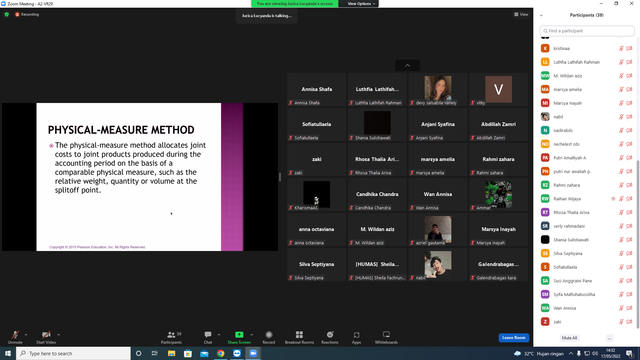The width and height of the screenshot is (640, 360).
Task: Toggle nadirabils' video icon
Action: coord(629,130)
